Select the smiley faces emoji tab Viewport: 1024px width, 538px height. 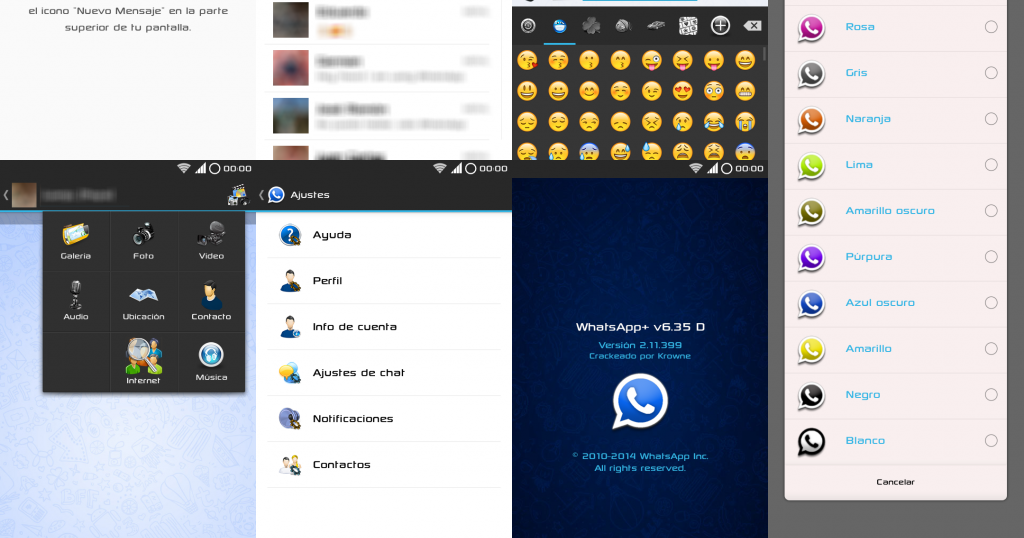pyautogui.click(x=559, y=25)
